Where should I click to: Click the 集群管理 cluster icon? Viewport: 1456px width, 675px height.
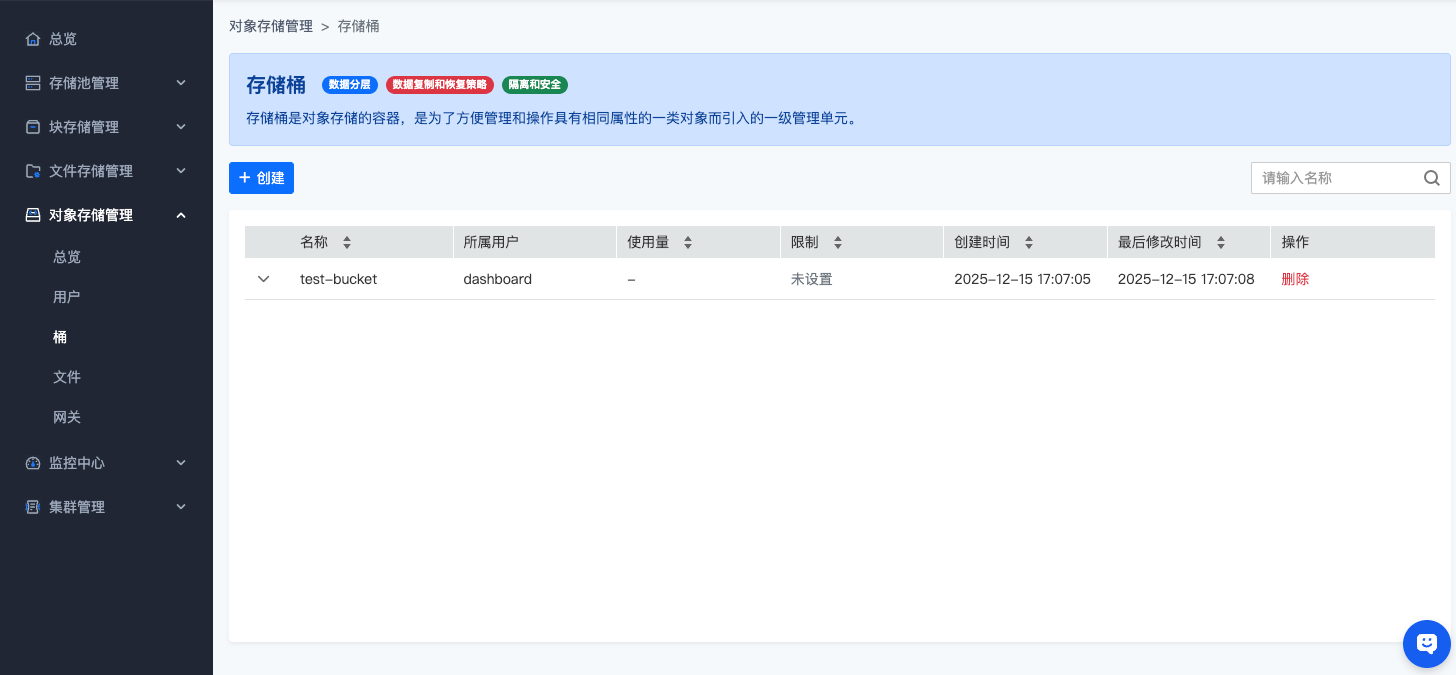click(33, 507)
